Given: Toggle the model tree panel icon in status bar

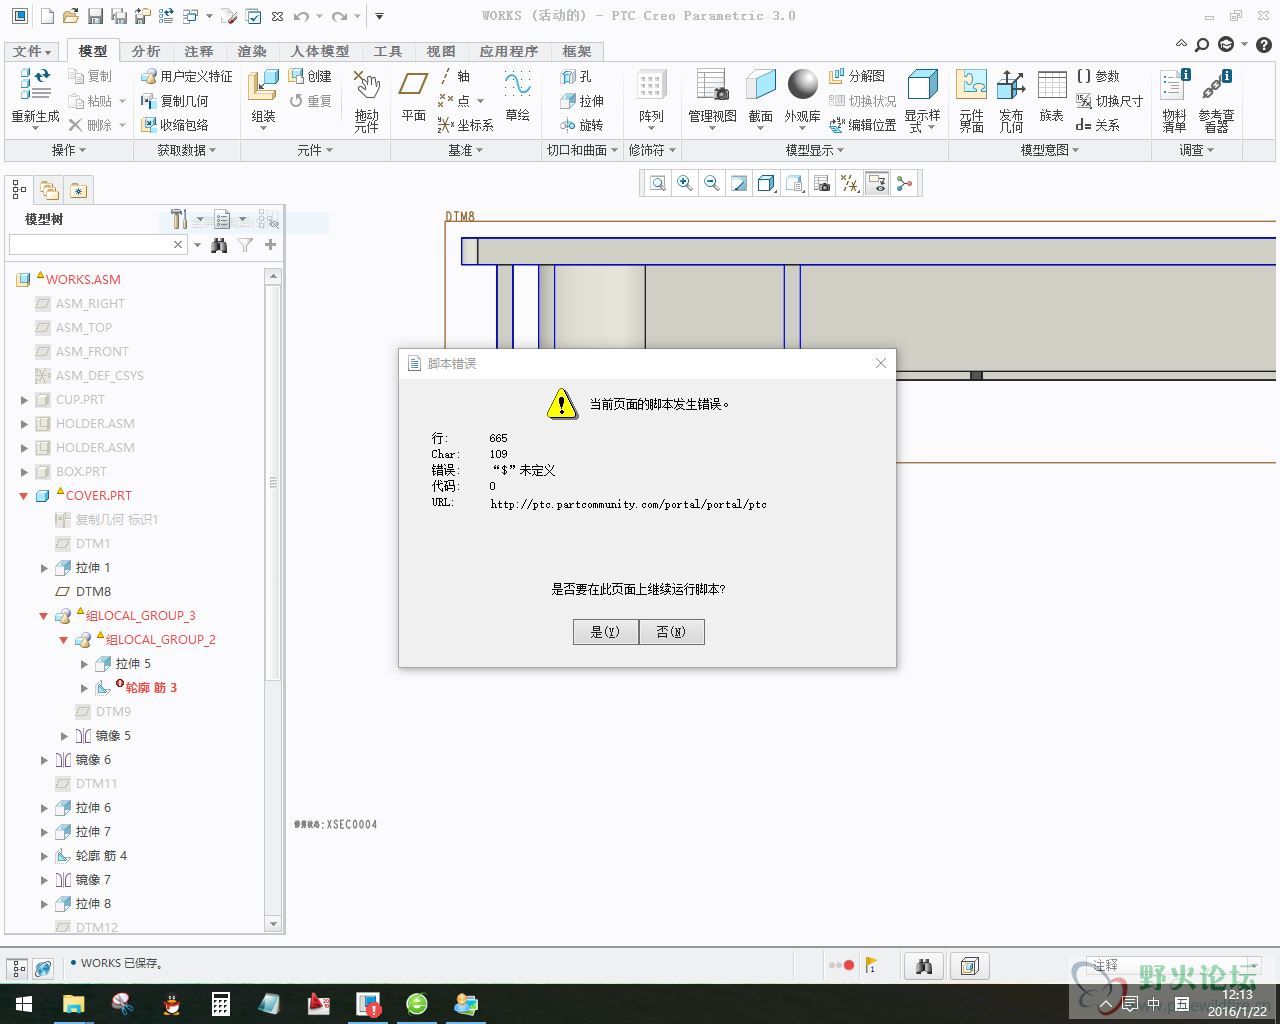Looking at the screenshot, I should click(17, 968).
